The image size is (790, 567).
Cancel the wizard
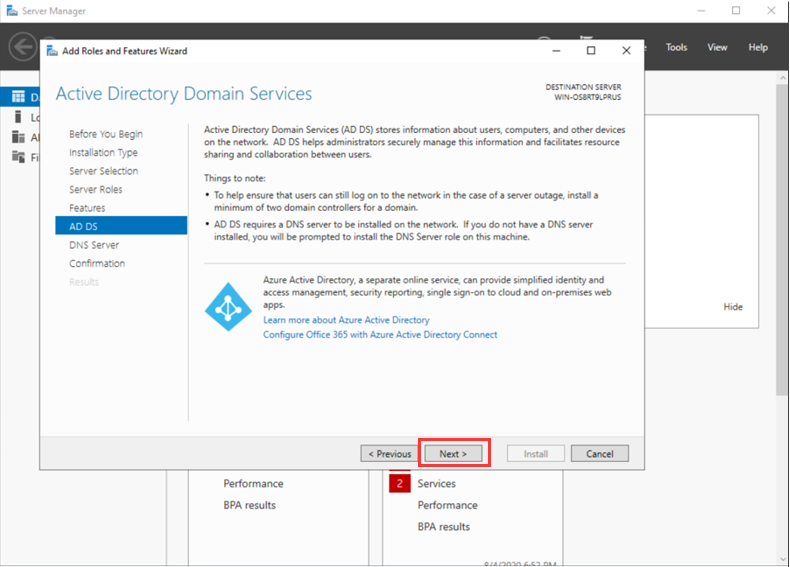pos(599,454)
